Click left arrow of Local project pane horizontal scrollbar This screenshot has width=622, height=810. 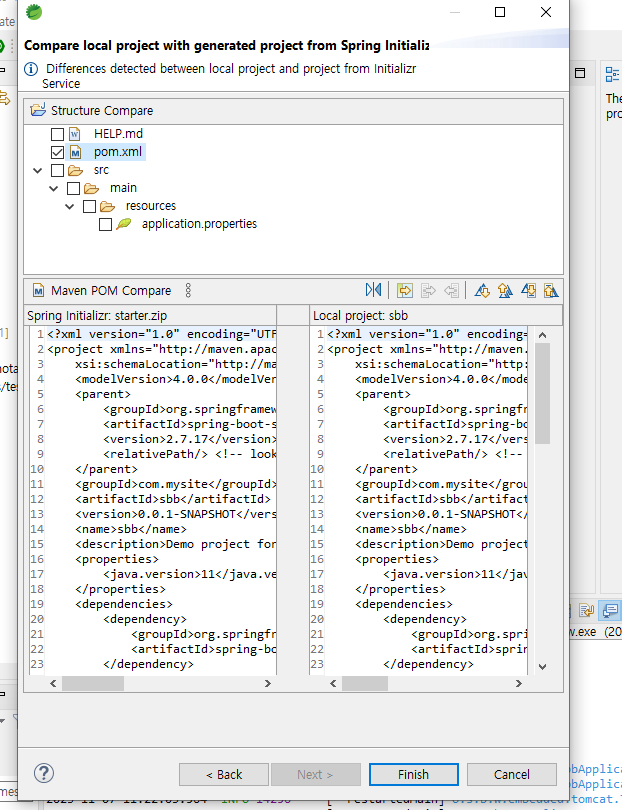click(x=333, y=683)
